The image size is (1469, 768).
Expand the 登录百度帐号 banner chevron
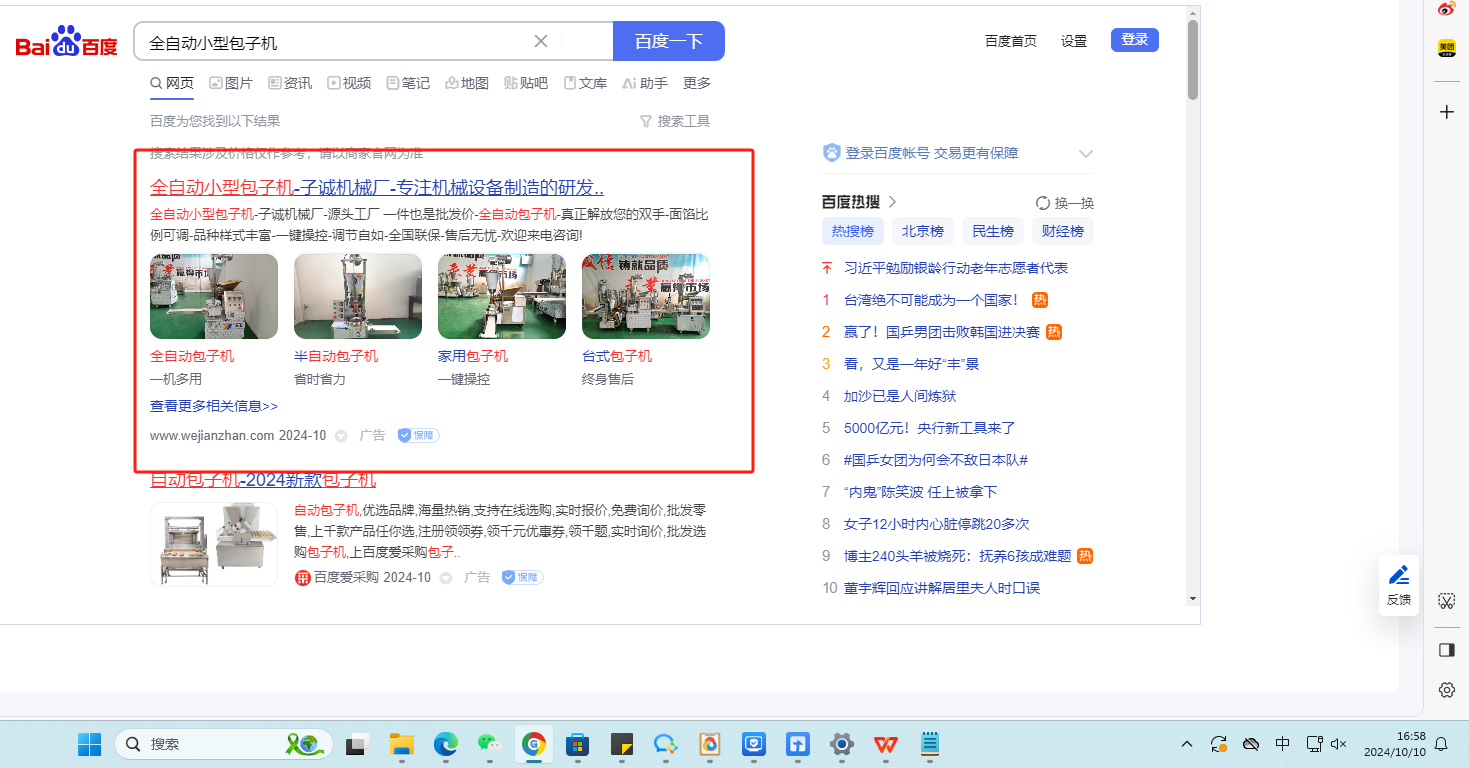[1085, 154]
